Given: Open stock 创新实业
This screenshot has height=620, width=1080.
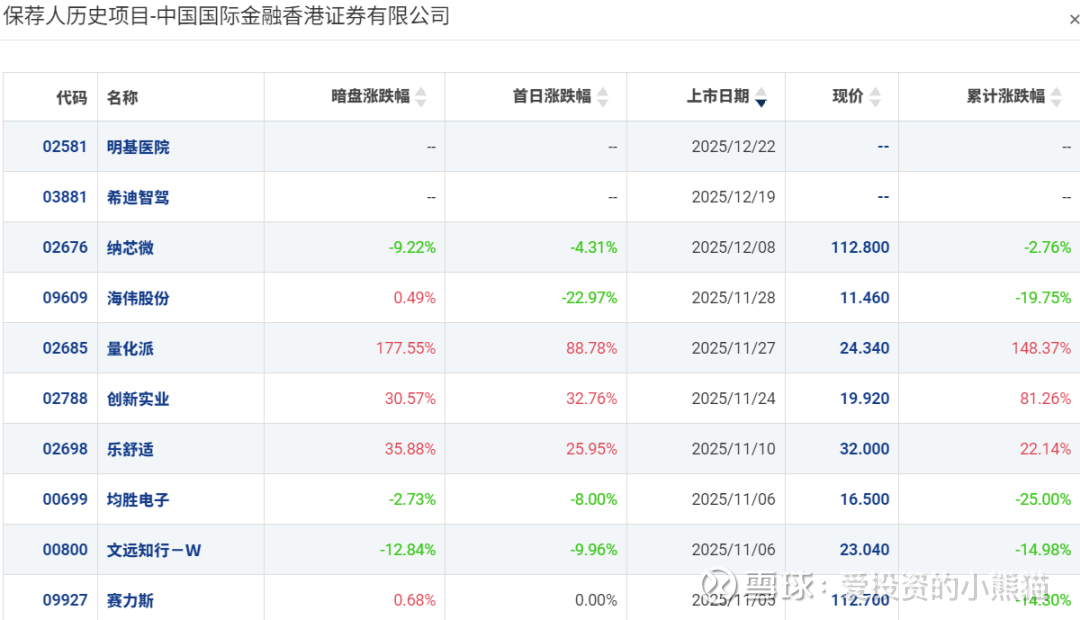Looking at the screenshot, I should click(138, 399).
